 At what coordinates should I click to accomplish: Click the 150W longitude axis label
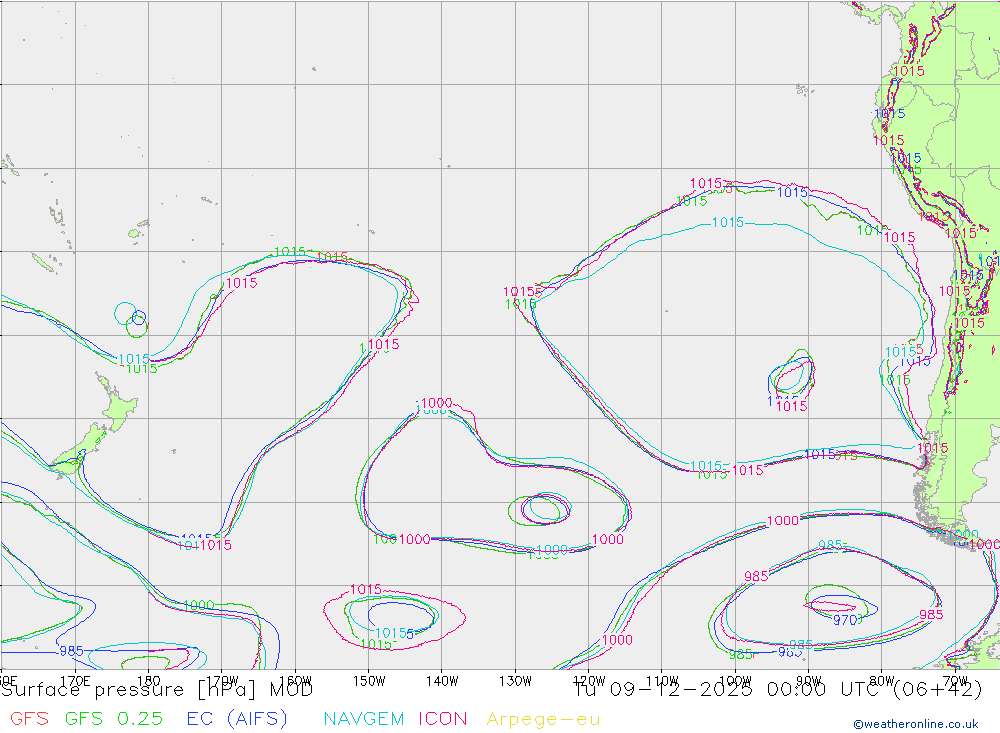[x=369, y=681]
